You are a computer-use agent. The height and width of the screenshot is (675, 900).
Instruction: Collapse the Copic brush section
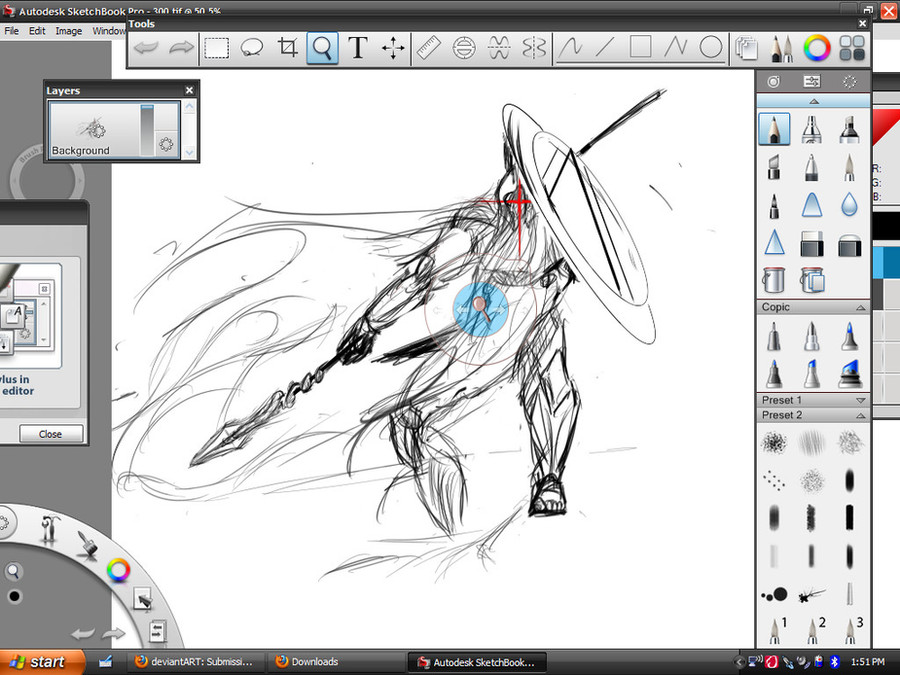pos(860,308)
